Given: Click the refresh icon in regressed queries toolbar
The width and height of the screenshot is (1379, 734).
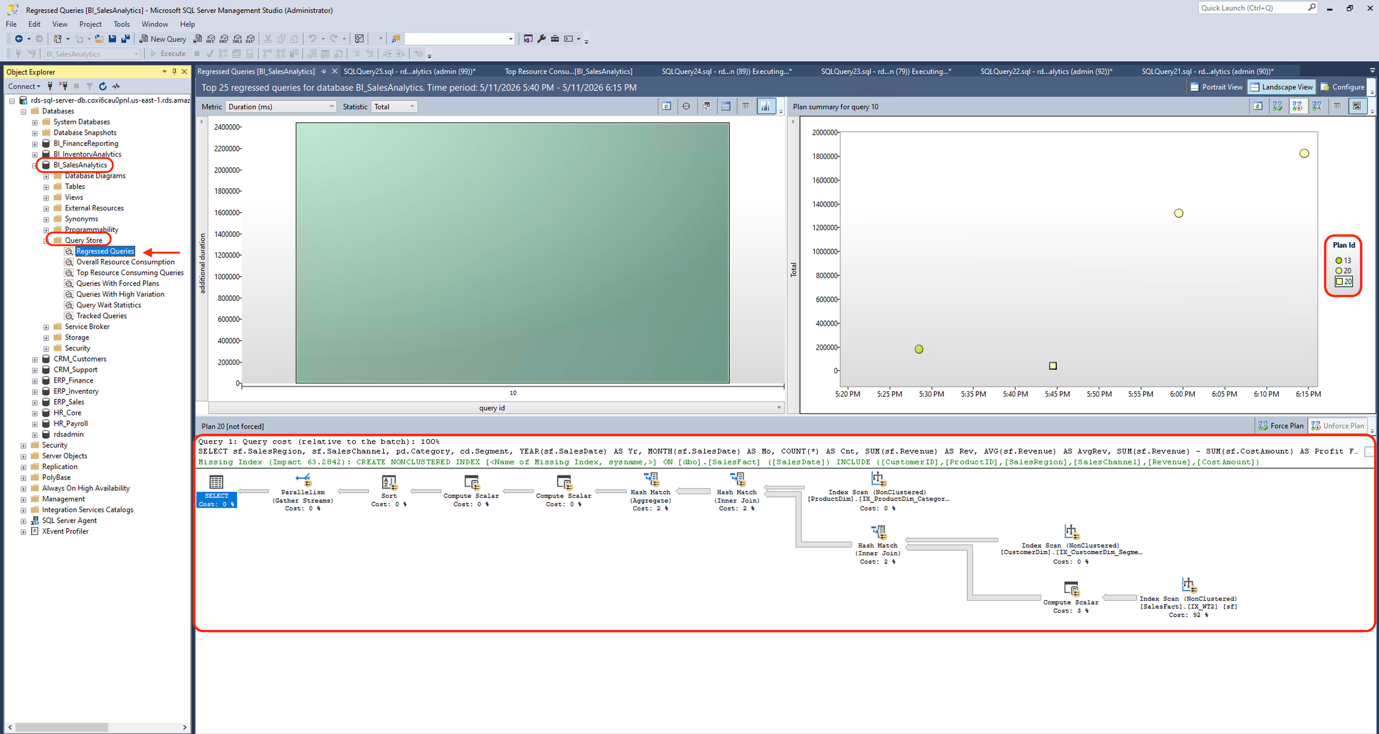Looking at the screenshot, I should click(666, 106).
